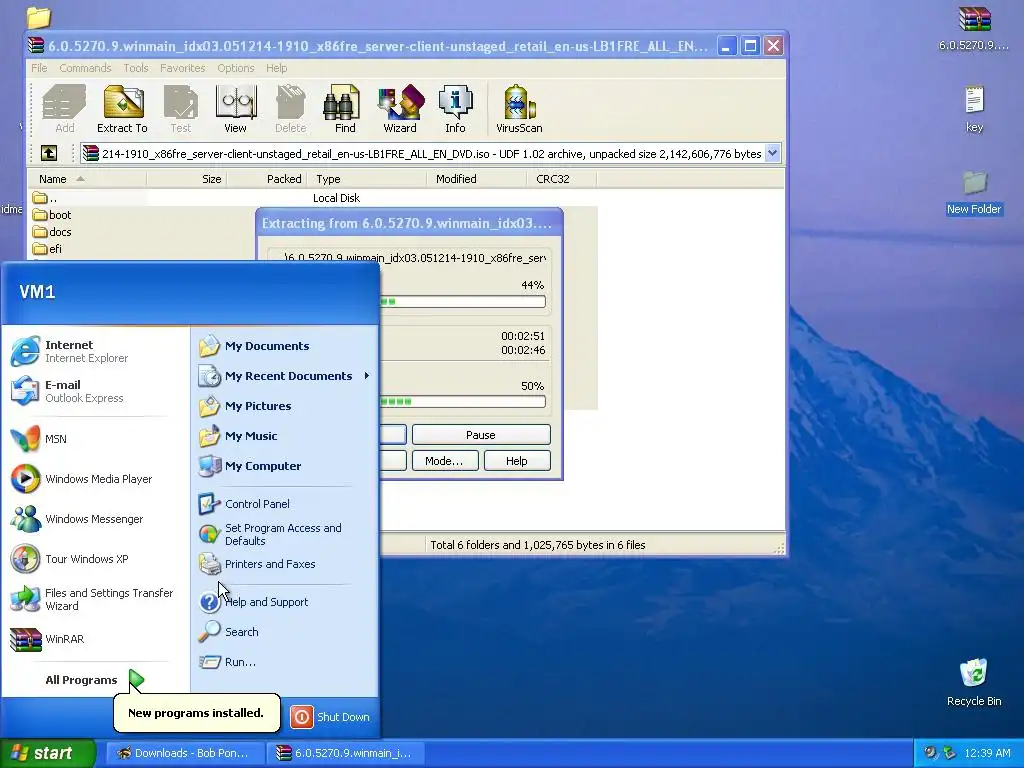Sort by the Size column header
Image resolution: width=1024 pixels, height=768 pixels.
(x=187, y=179)
